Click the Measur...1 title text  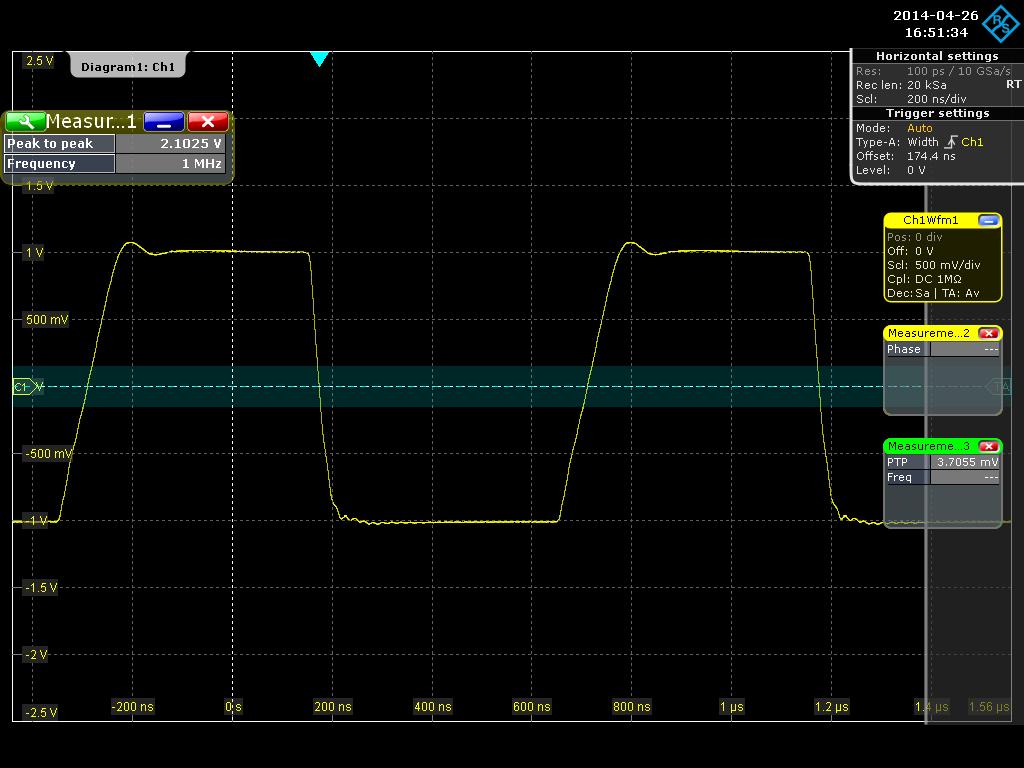[91, 121]
